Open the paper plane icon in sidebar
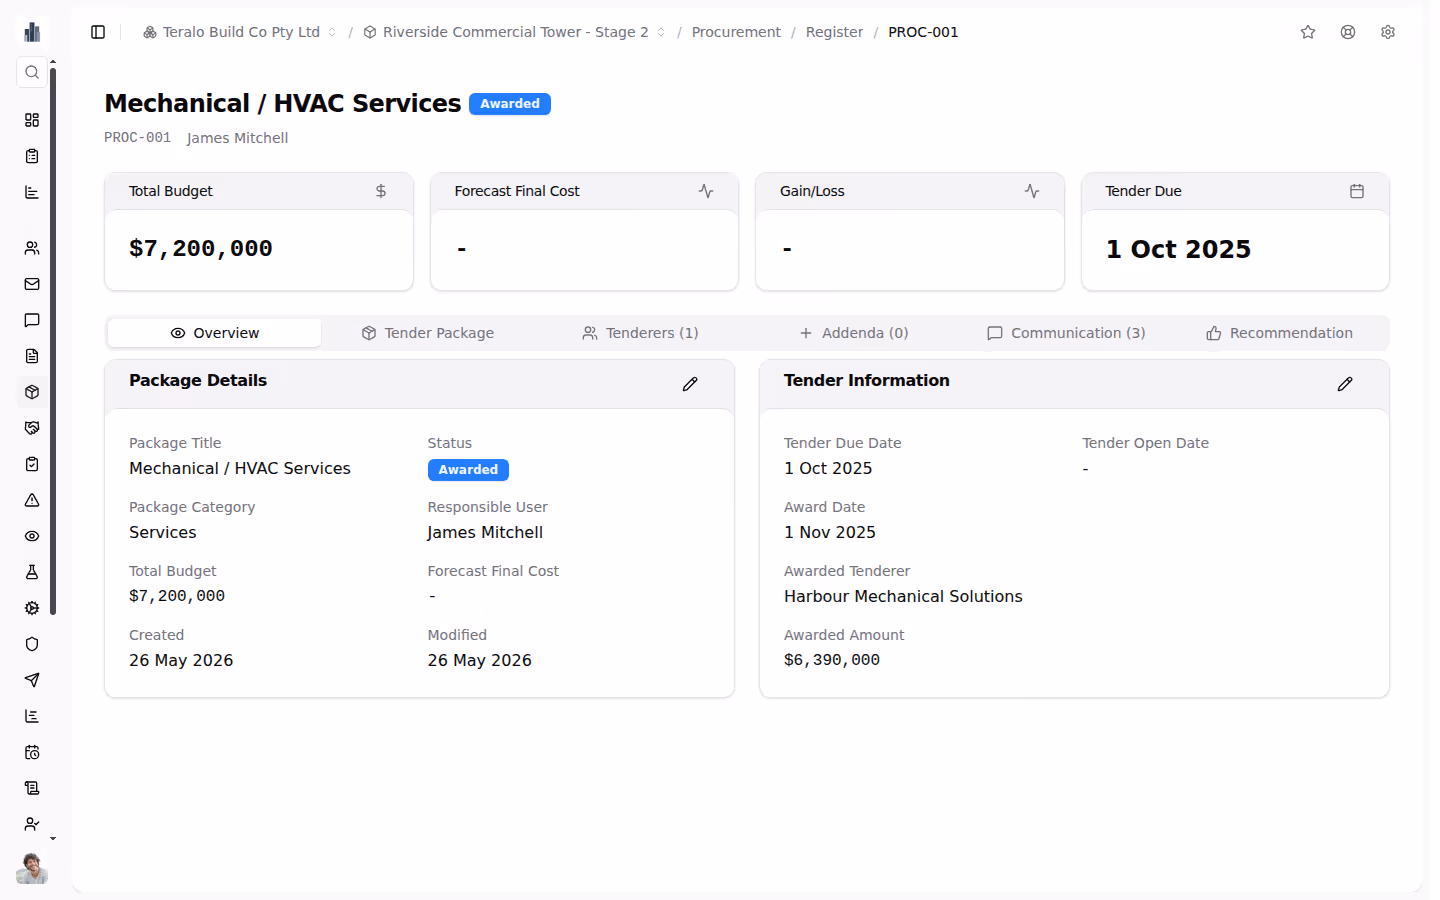1440x900 pixels. pyautogui.click(x=32, y=680)
